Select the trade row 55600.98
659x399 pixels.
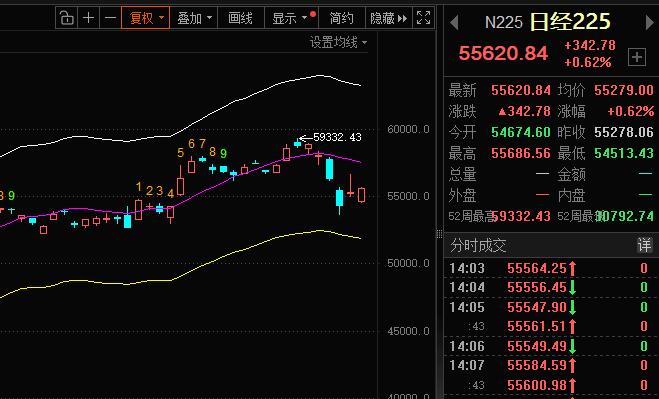tap(551, 385)
